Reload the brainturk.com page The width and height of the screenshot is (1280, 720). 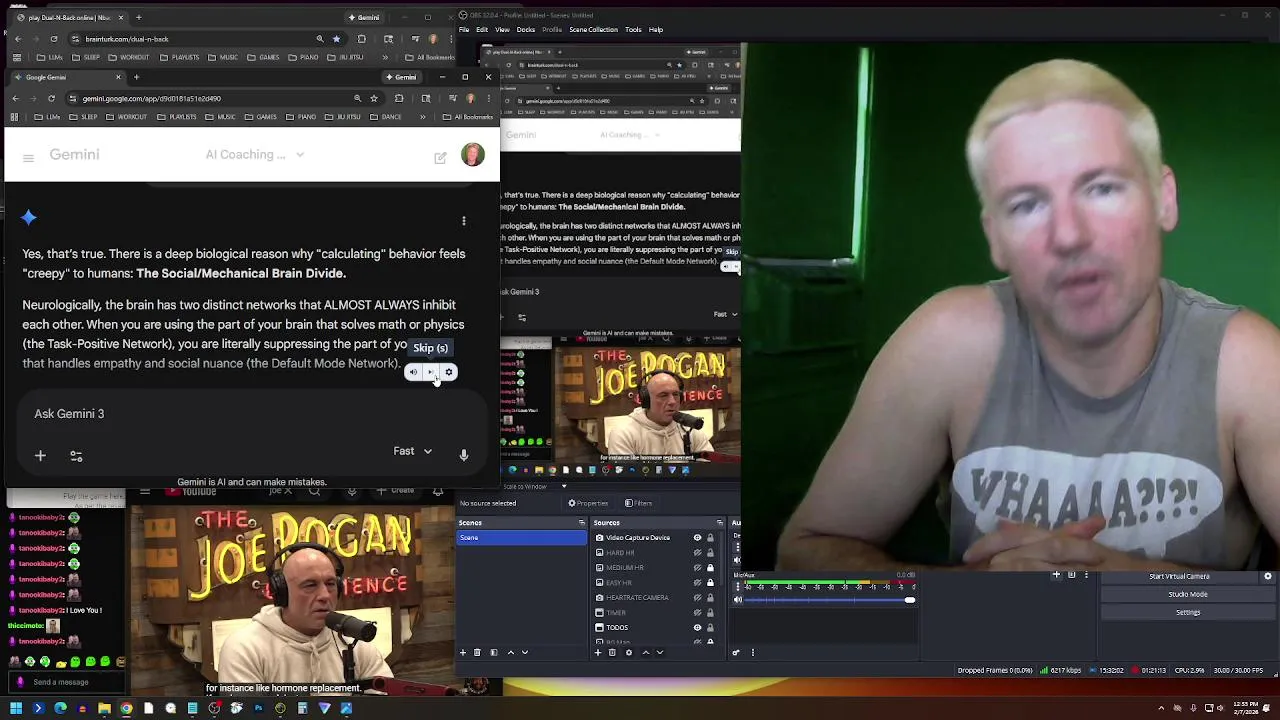click(53, 39)
